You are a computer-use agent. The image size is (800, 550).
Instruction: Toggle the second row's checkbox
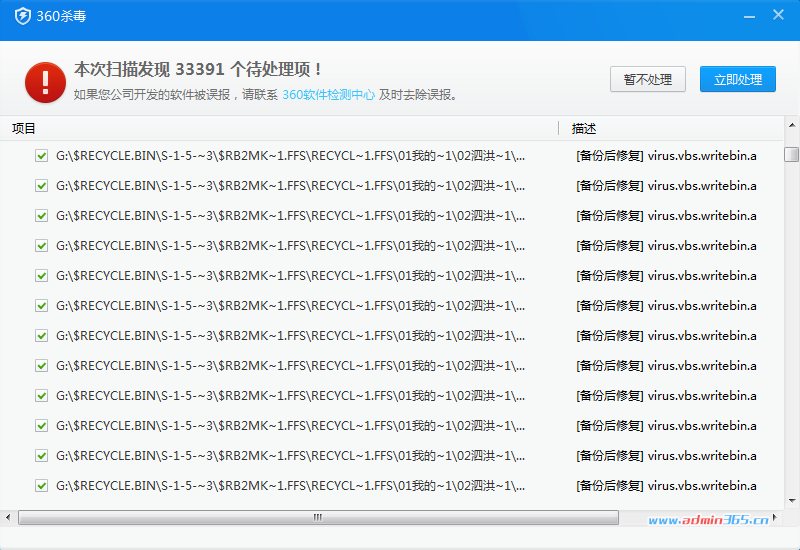point(41,186)
